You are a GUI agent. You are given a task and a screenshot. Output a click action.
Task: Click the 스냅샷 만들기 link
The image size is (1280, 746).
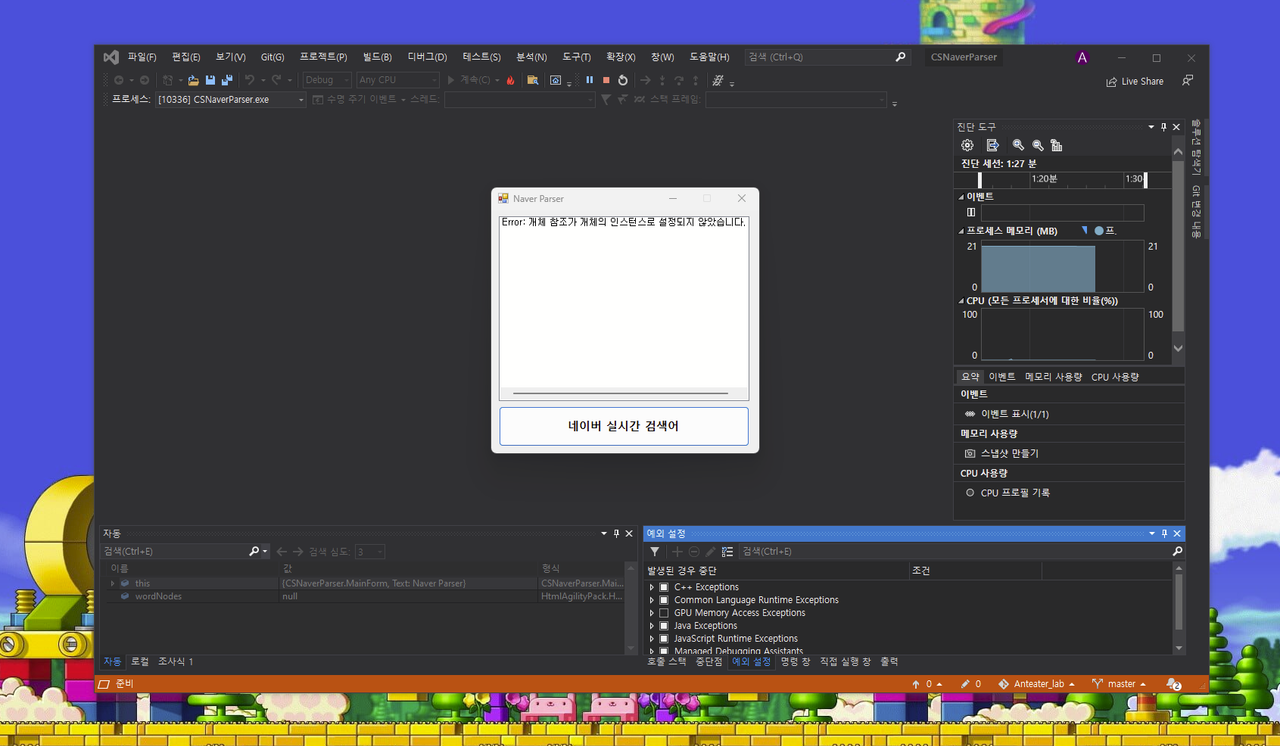point(1009,453)
